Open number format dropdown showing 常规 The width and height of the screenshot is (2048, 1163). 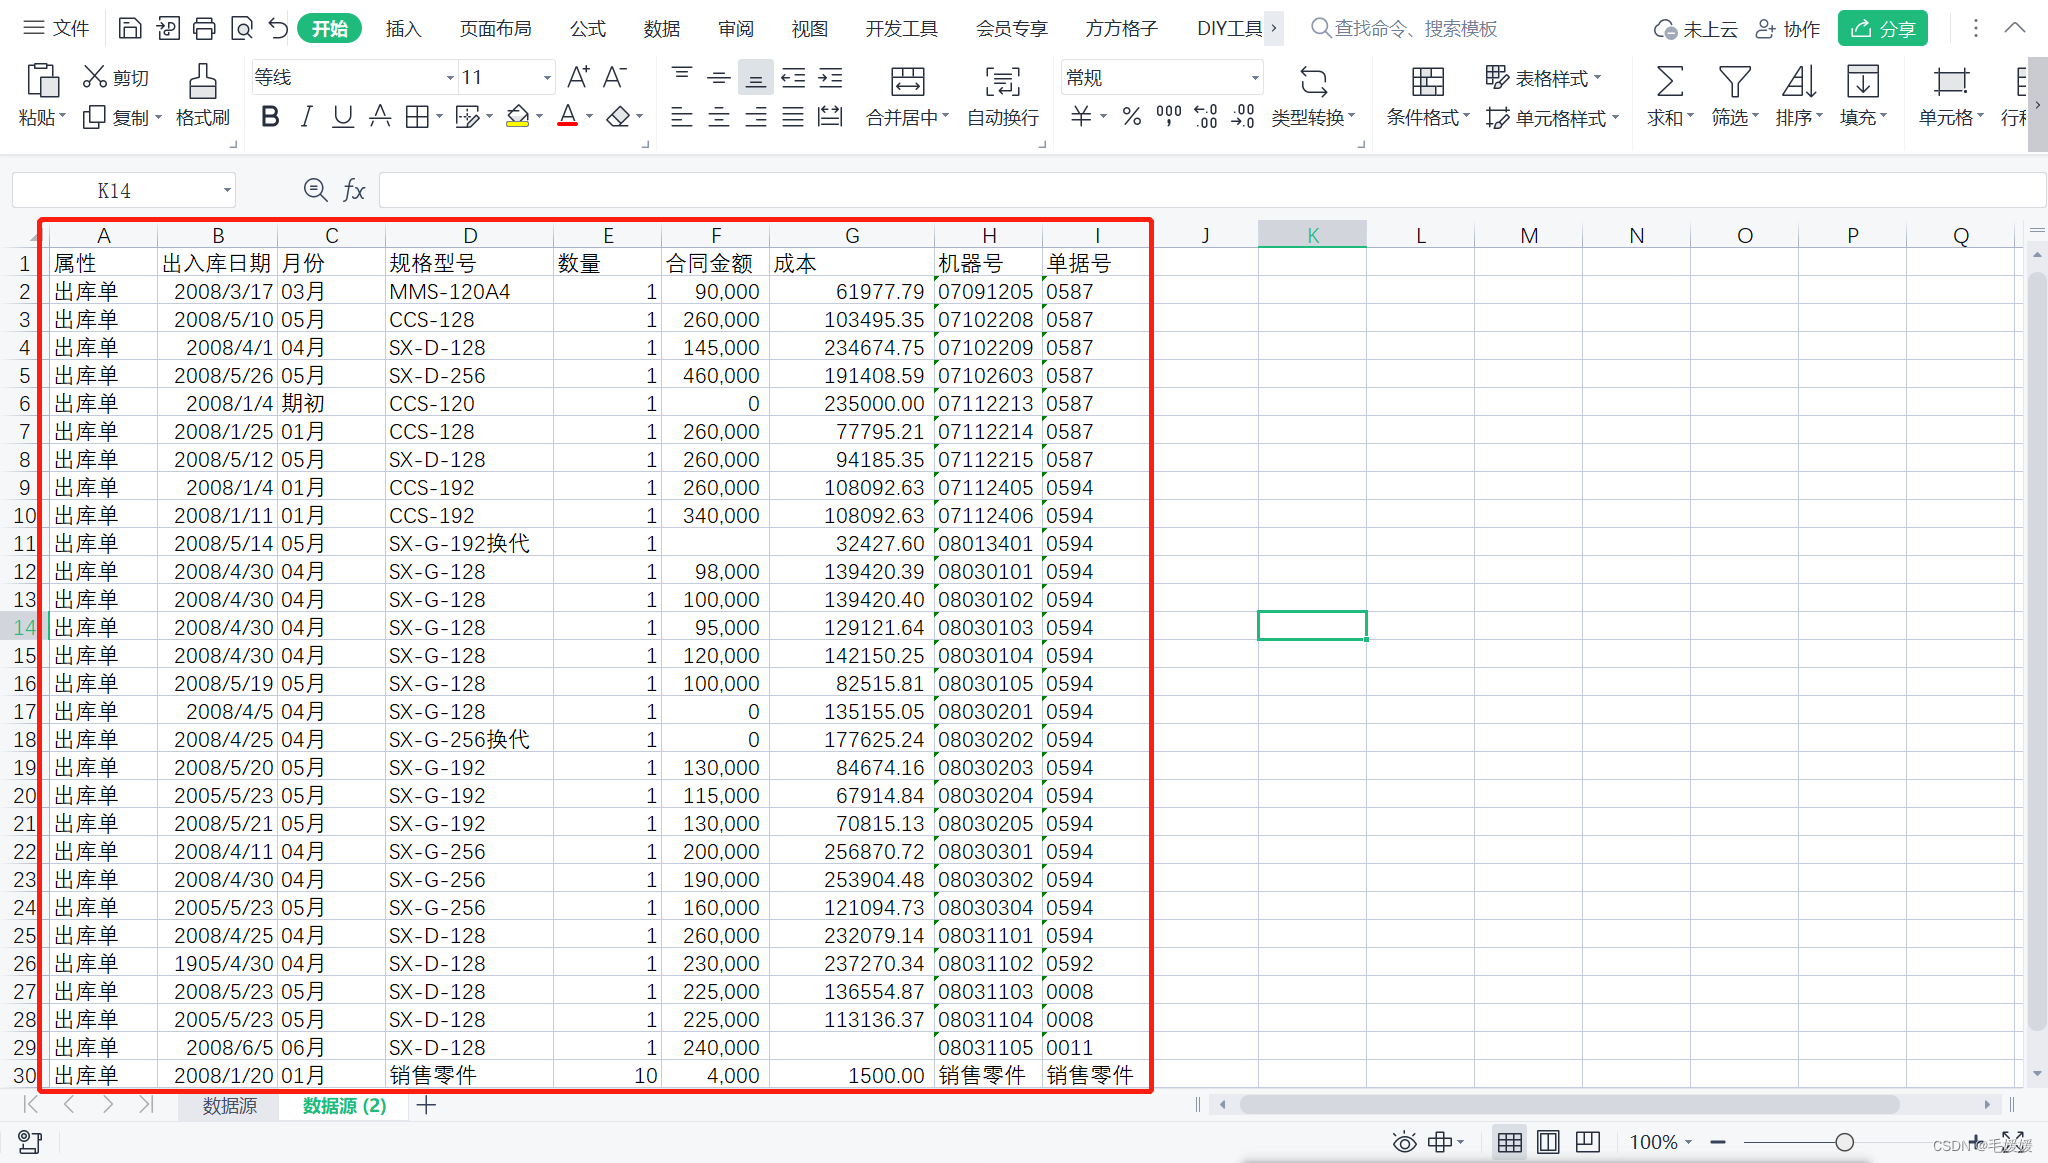(x=1255, y=78)
